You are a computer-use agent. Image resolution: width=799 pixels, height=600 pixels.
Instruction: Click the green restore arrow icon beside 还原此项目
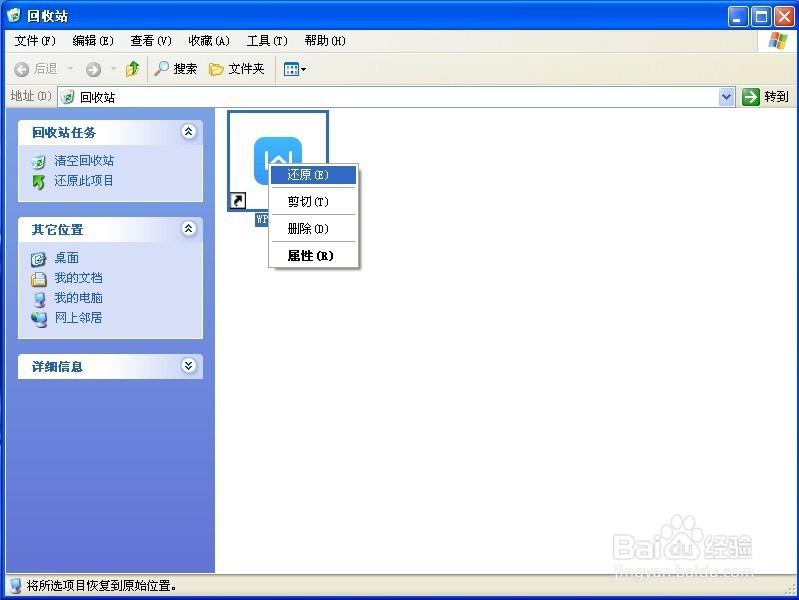pyautogui.click(x=38, y=182)
